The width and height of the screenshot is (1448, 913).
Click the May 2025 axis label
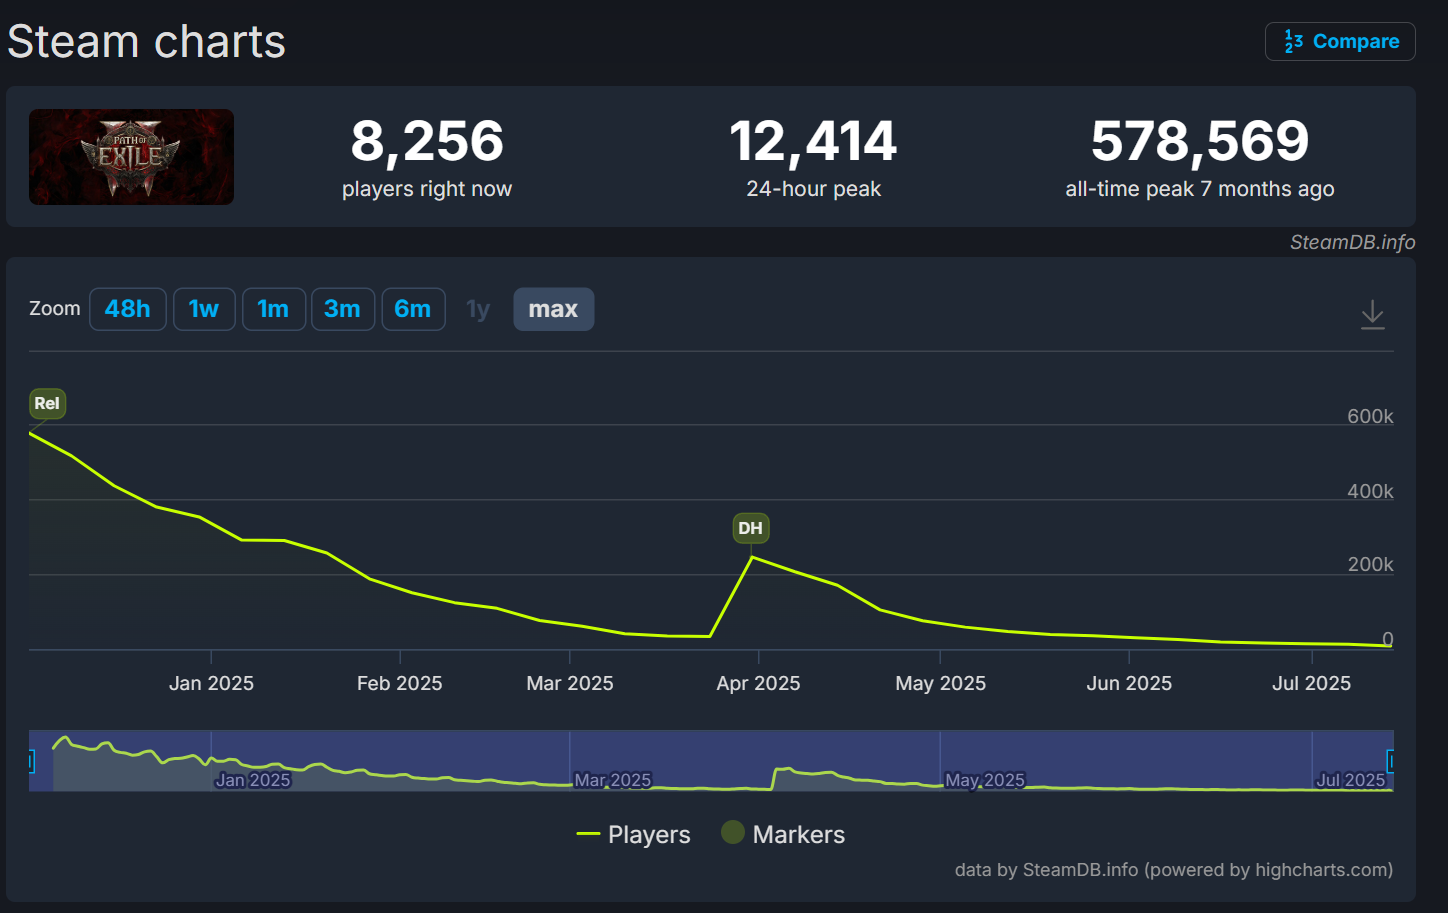coord(940,683)
